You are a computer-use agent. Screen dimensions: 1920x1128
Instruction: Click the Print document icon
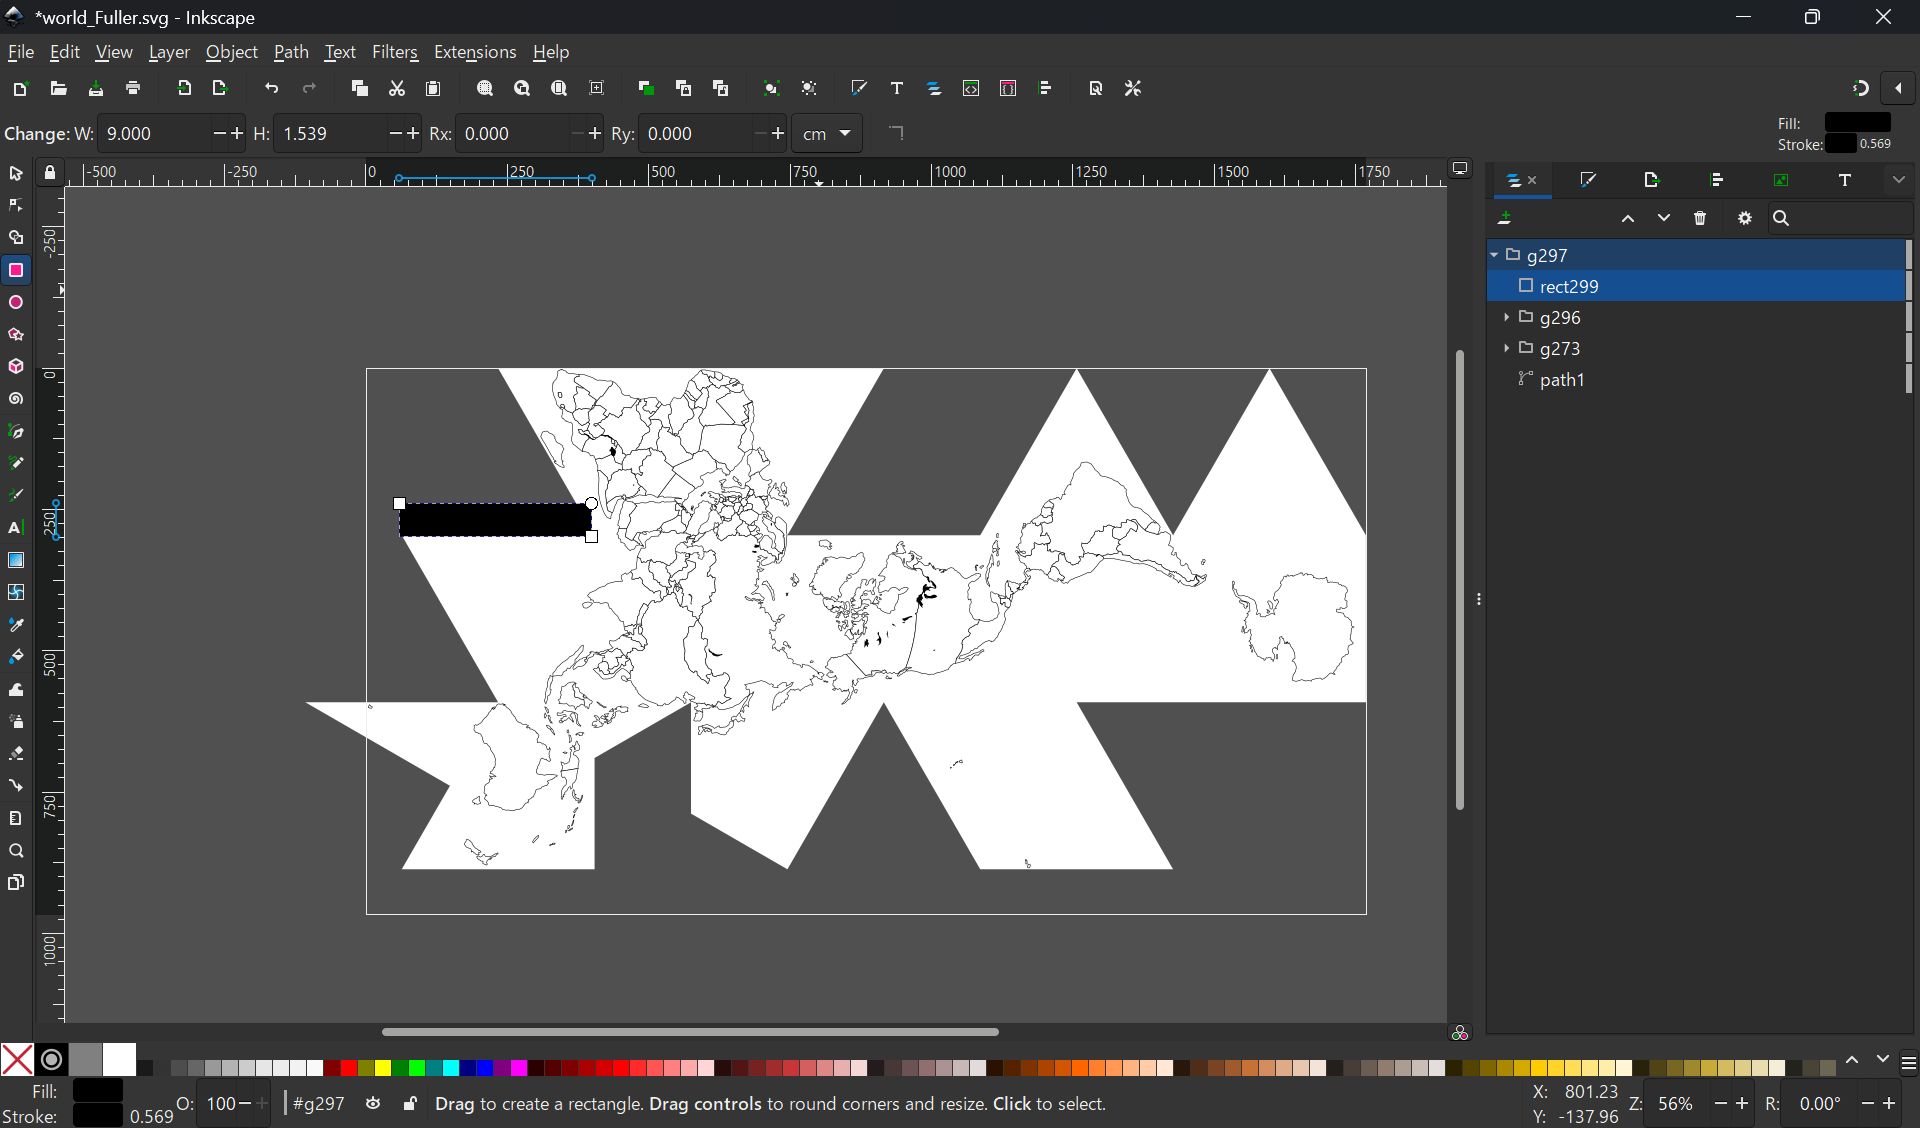coord(133,89)
